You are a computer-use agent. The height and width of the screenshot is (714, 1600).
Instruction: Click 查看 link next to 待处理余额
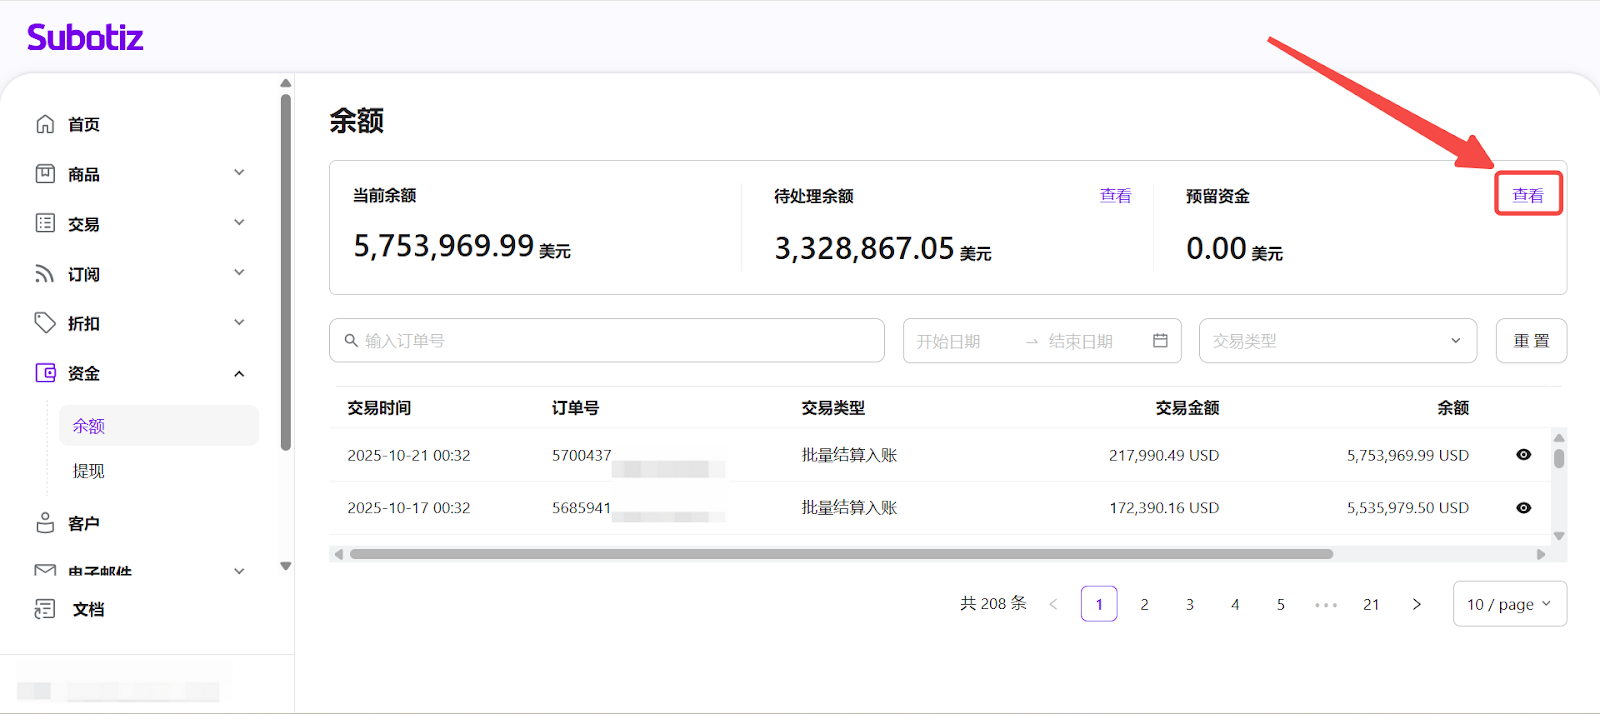pos(1115,196)
